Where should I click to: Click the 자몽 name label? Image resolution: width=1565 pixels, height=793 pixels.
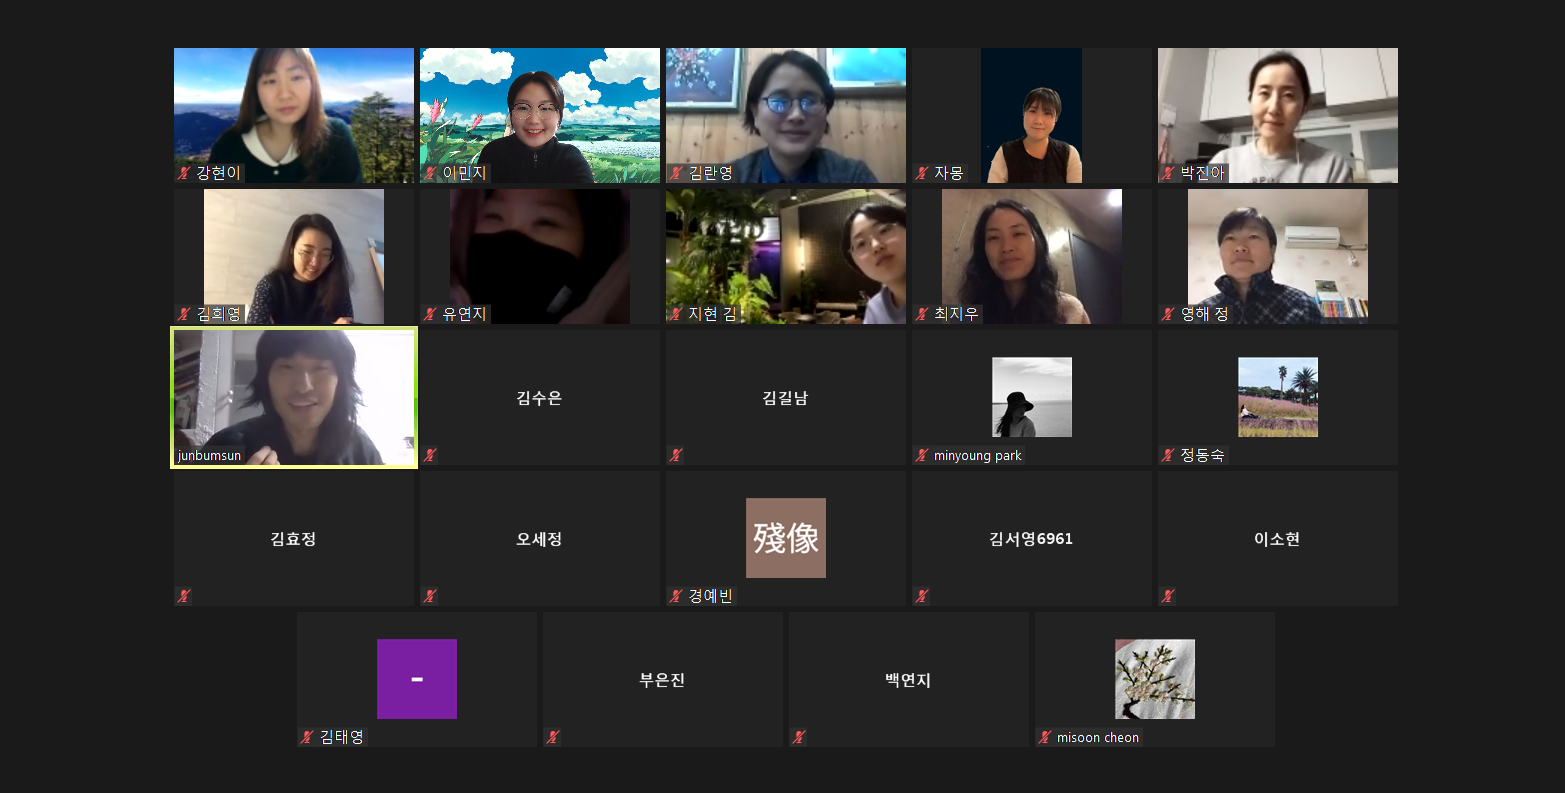click(x=949, y=173)
